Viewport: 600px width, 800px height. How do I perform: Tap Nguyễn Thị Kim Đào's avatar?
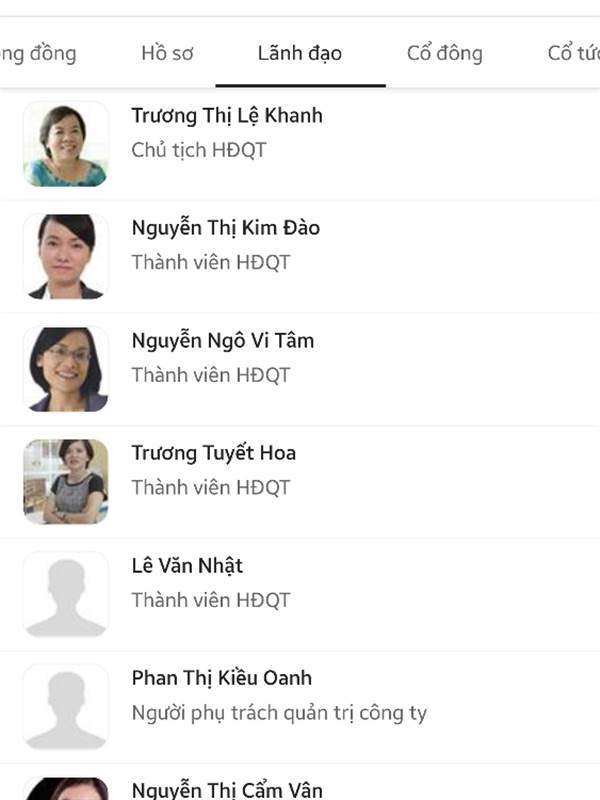tap(66, 256)
